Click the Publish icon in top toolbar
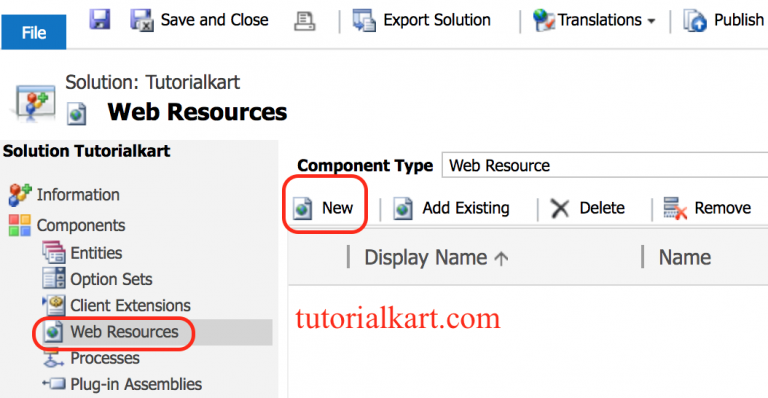This screenshot has width=768, height=398. tap(695, 21)
